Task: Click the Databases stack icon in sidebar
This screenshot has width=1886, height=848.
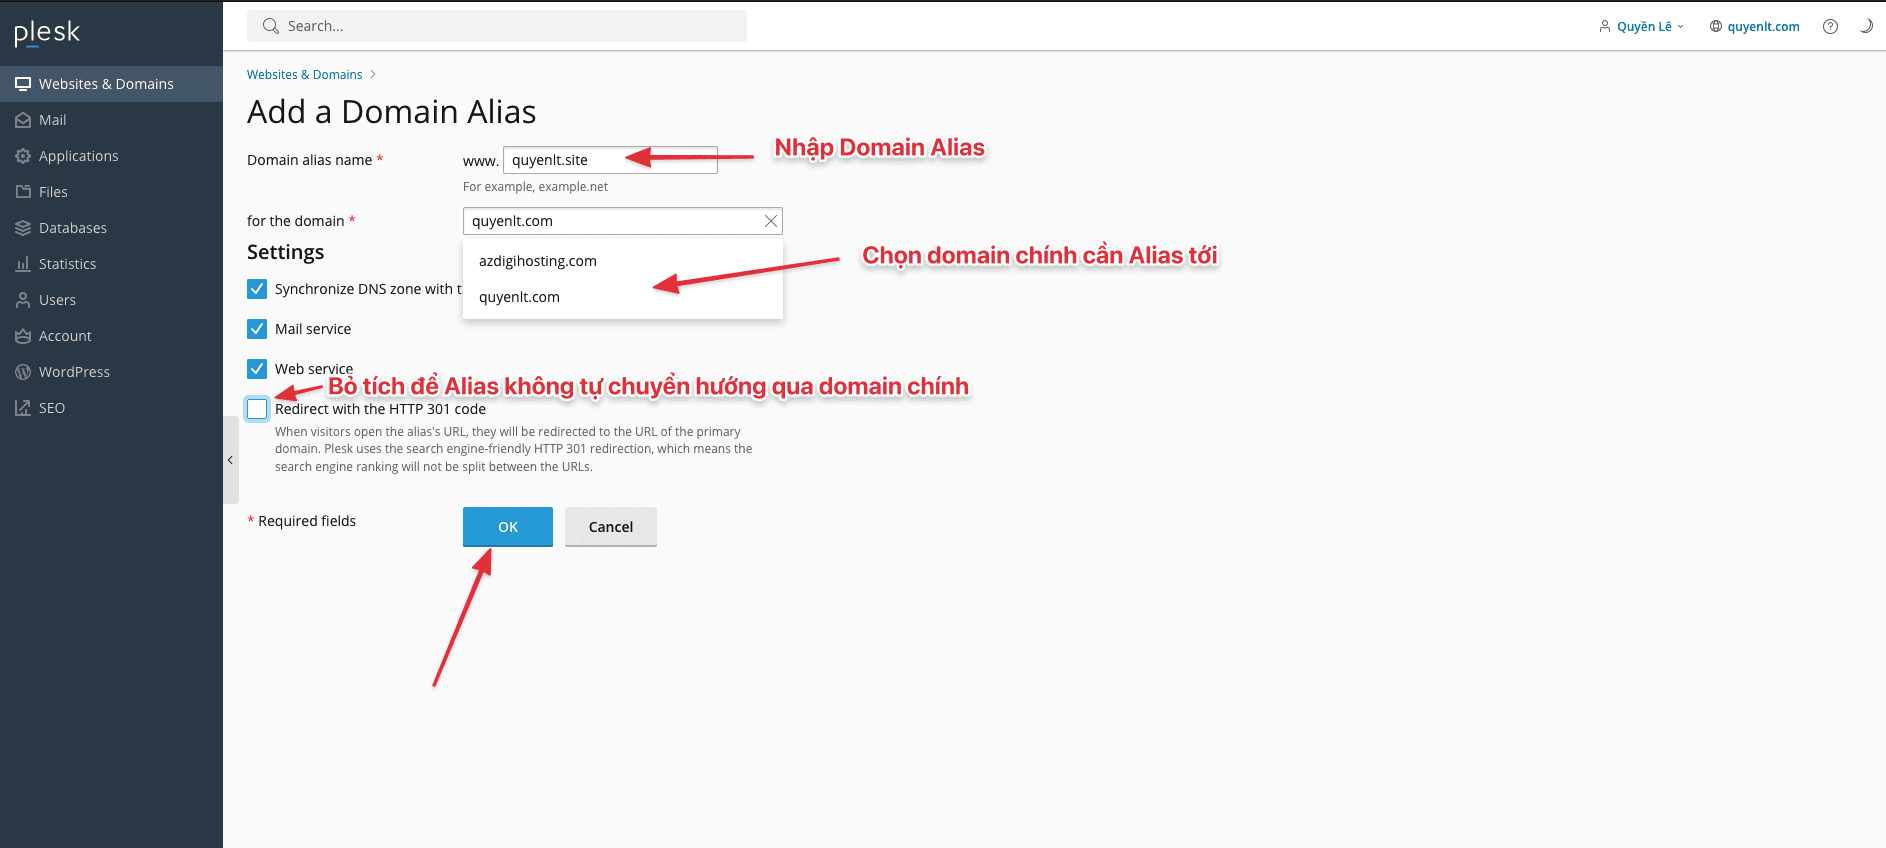Action: pos(23,228)
